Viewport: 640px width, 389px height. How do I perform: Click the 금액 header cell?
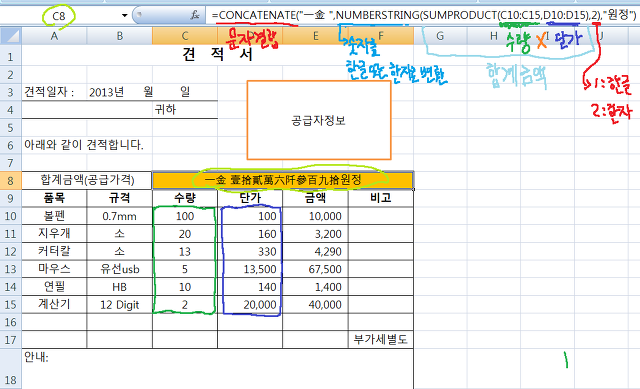point(316,198)
